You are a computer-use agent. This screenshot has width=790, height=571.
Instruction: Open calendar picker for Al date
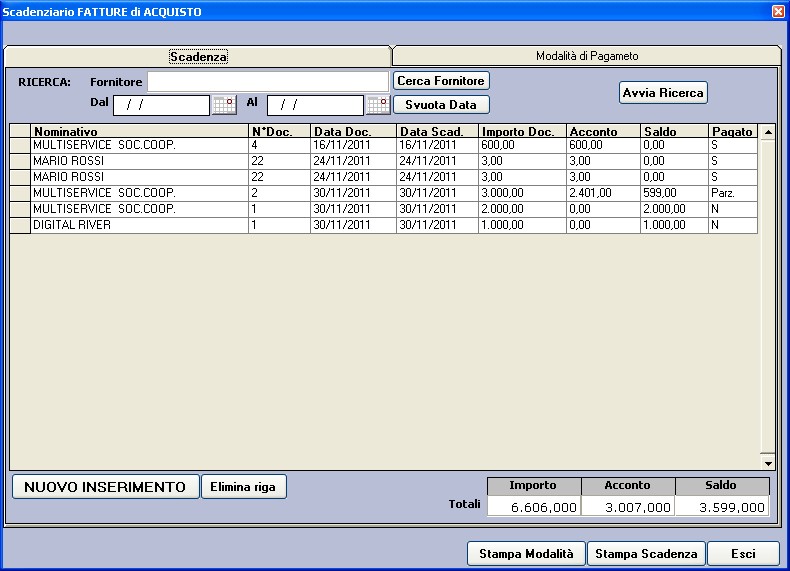click(378, 105)
